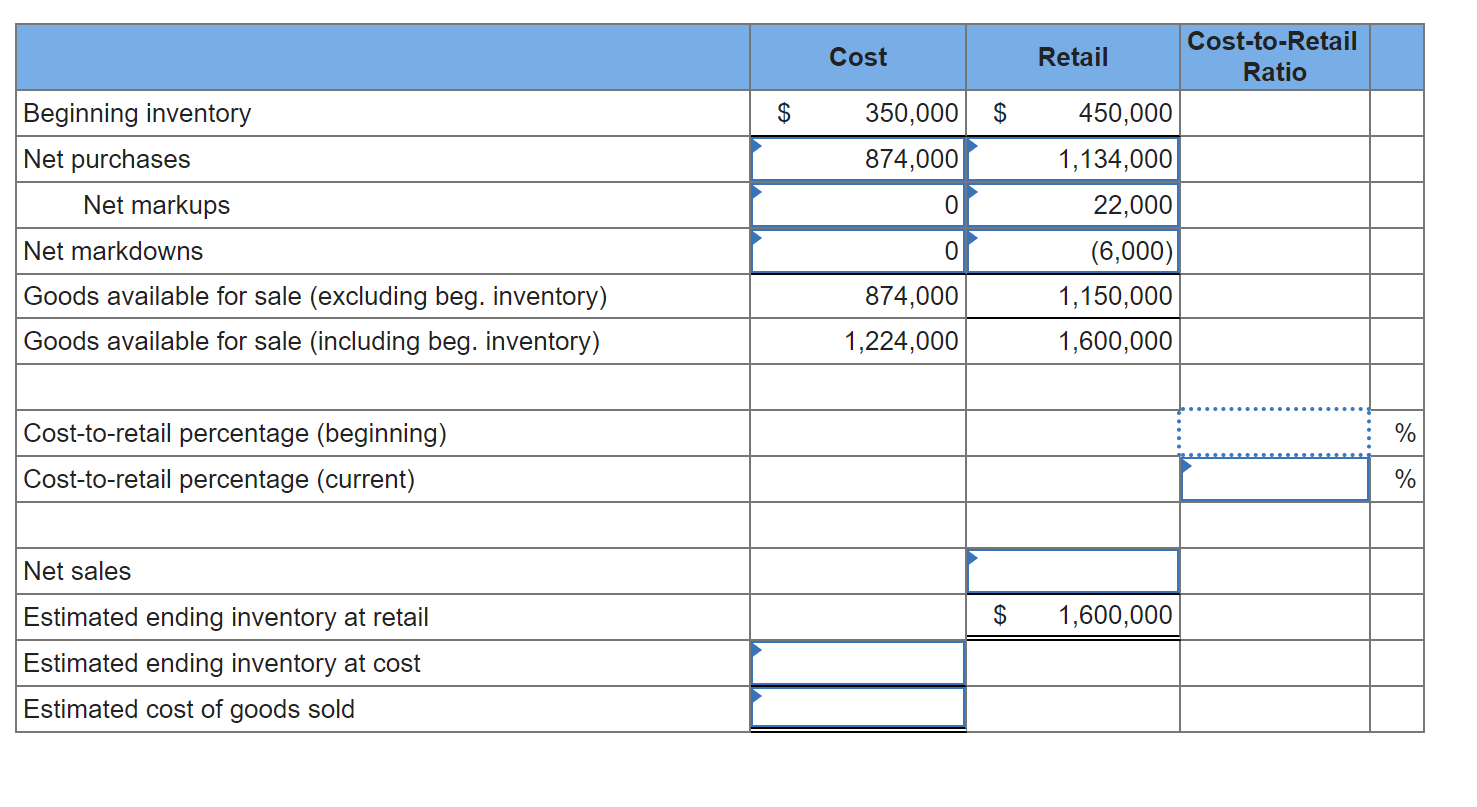This screenshot has width=1477, height=807.
Task: Click the Beginning inventory retail value 450,000
Action: tap(1125, 113)
